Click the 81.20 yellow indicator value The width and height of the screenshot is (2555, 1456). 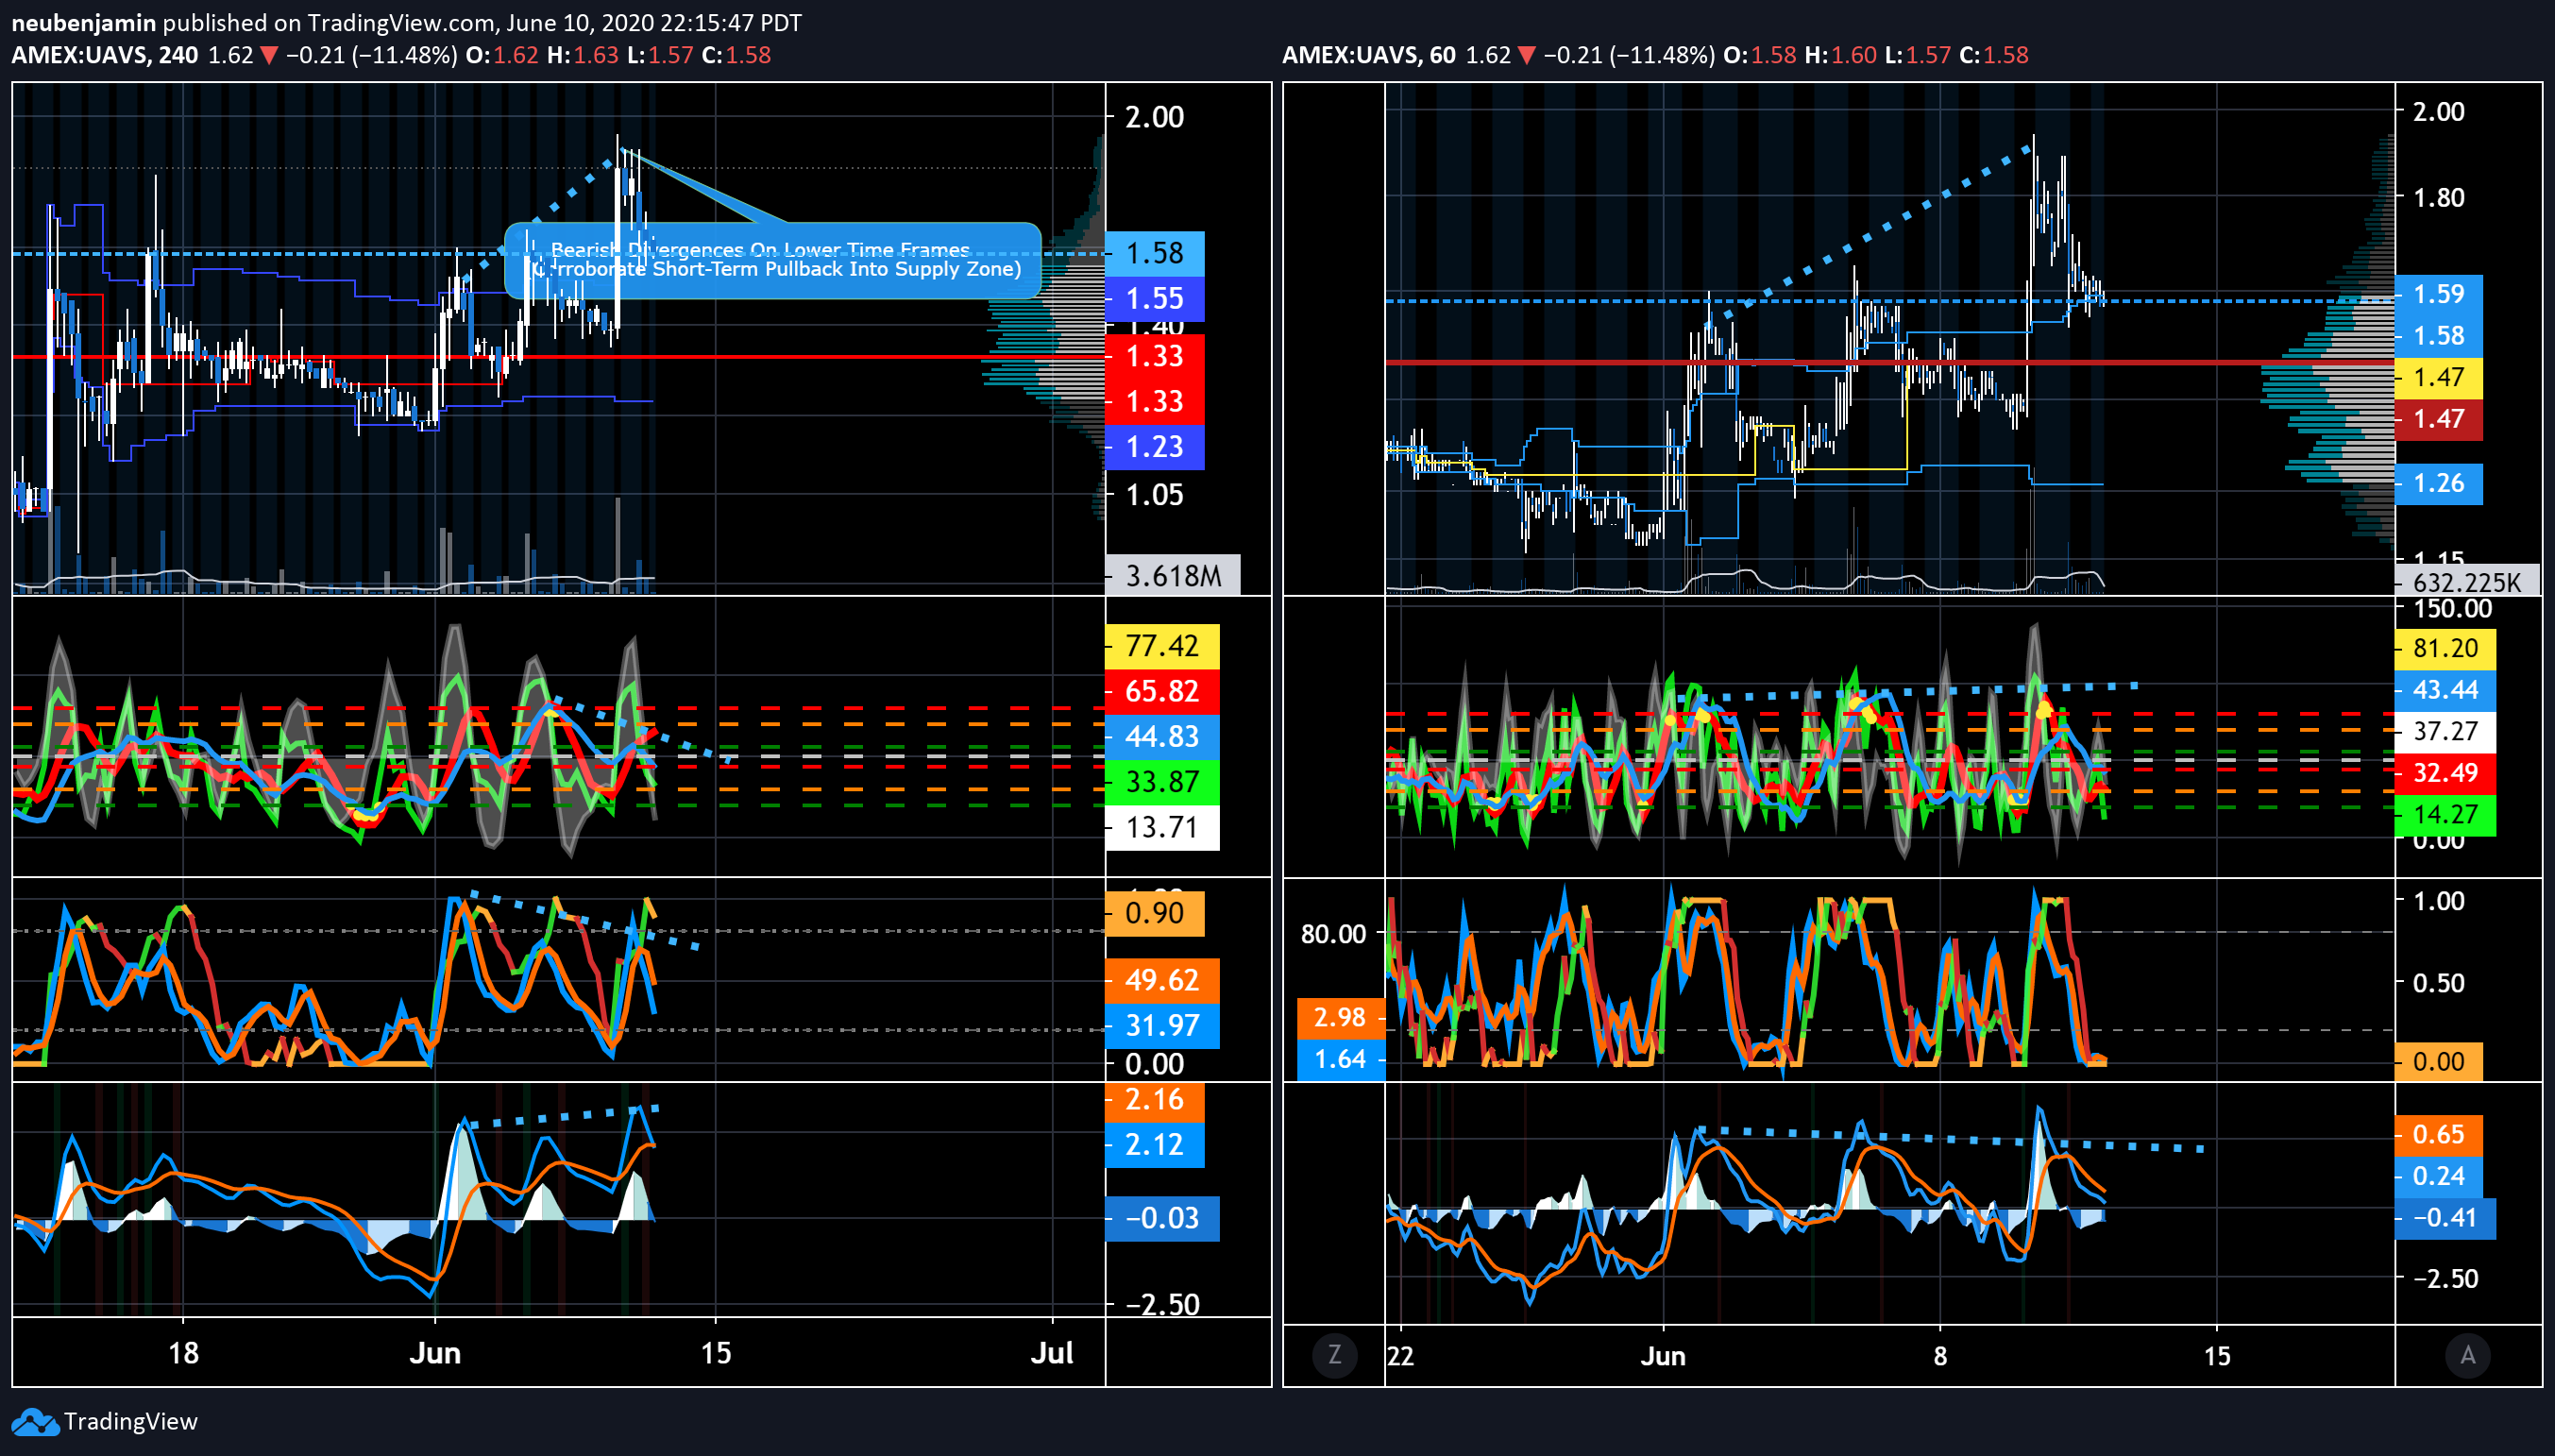click(x=2446, y=648)
